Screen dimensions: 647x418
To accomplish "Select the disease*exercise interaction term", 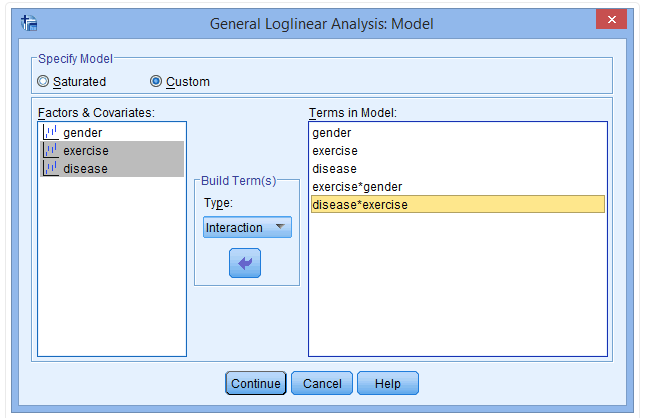I will point(360,204).
